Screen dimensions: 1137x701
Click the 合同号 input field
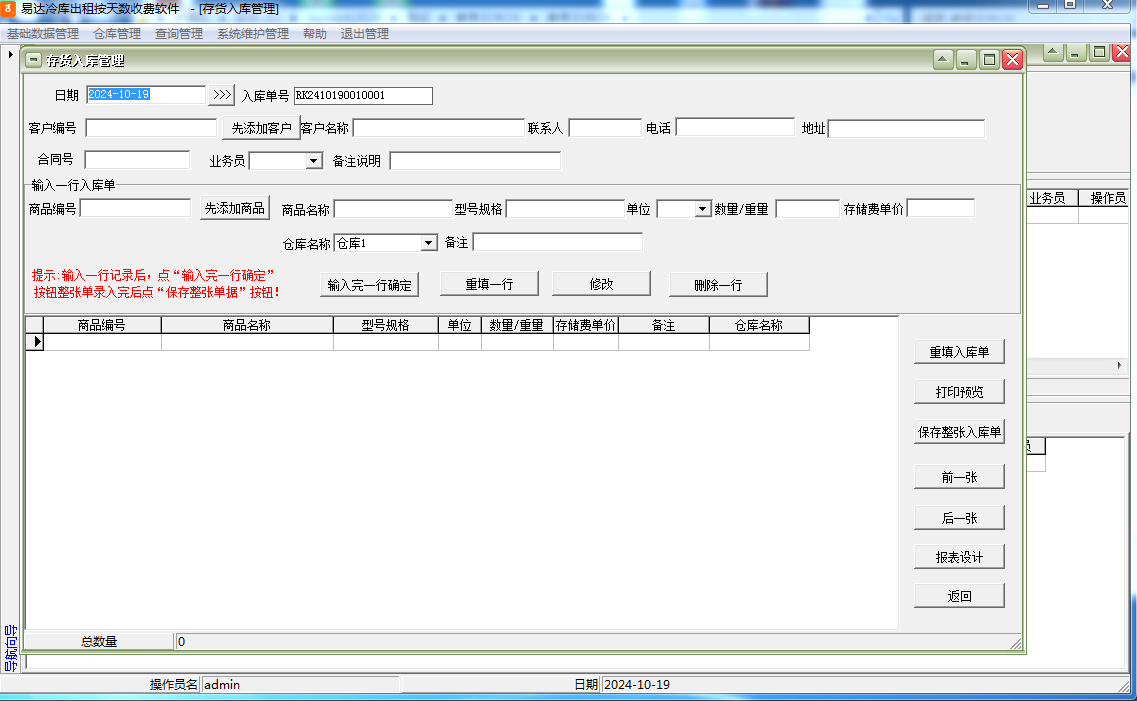[137, 159]
